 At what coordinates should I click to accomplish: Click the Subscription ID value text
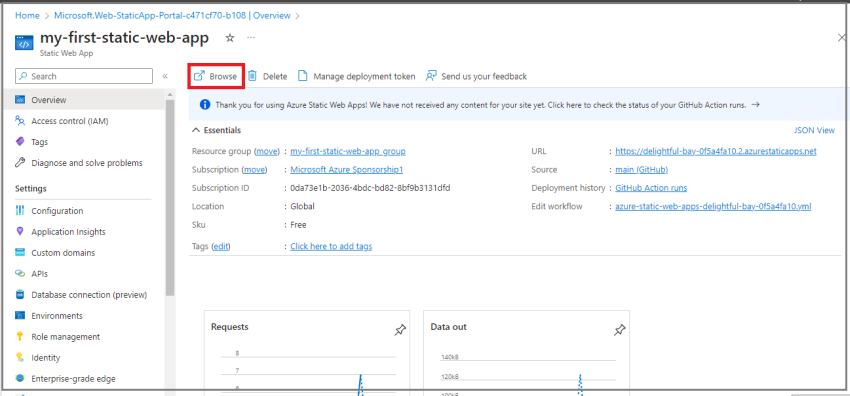(370, 188)
